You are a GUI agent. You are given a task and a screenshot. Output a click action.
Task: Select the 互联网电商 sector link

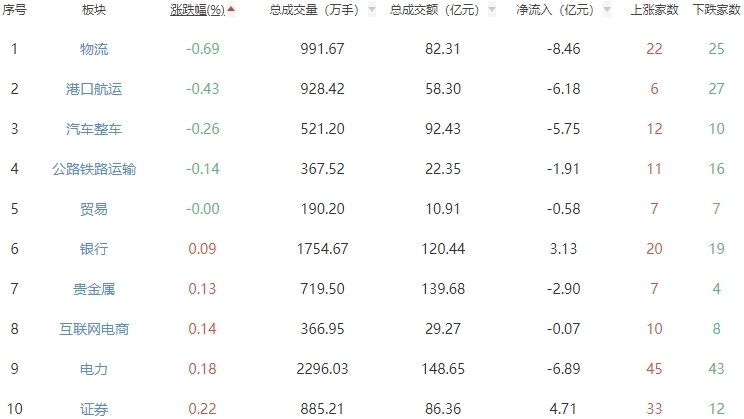pyautogui.click(x=94, y=329)
